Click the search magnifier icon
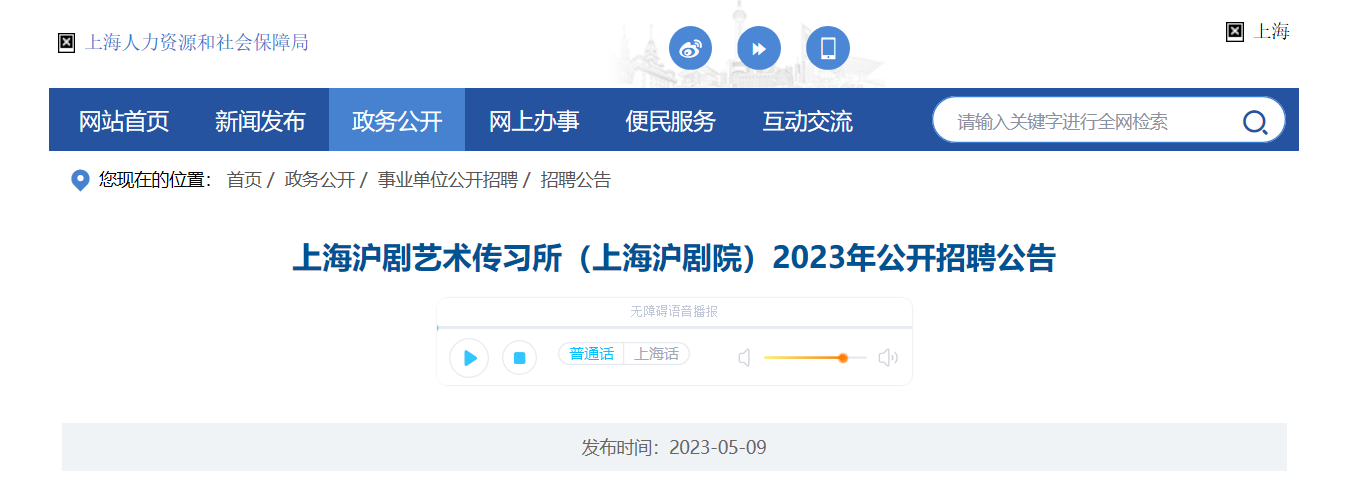Image resolution: width=1350 pixels, height=491 pixels. click(x=1254, y=122)
